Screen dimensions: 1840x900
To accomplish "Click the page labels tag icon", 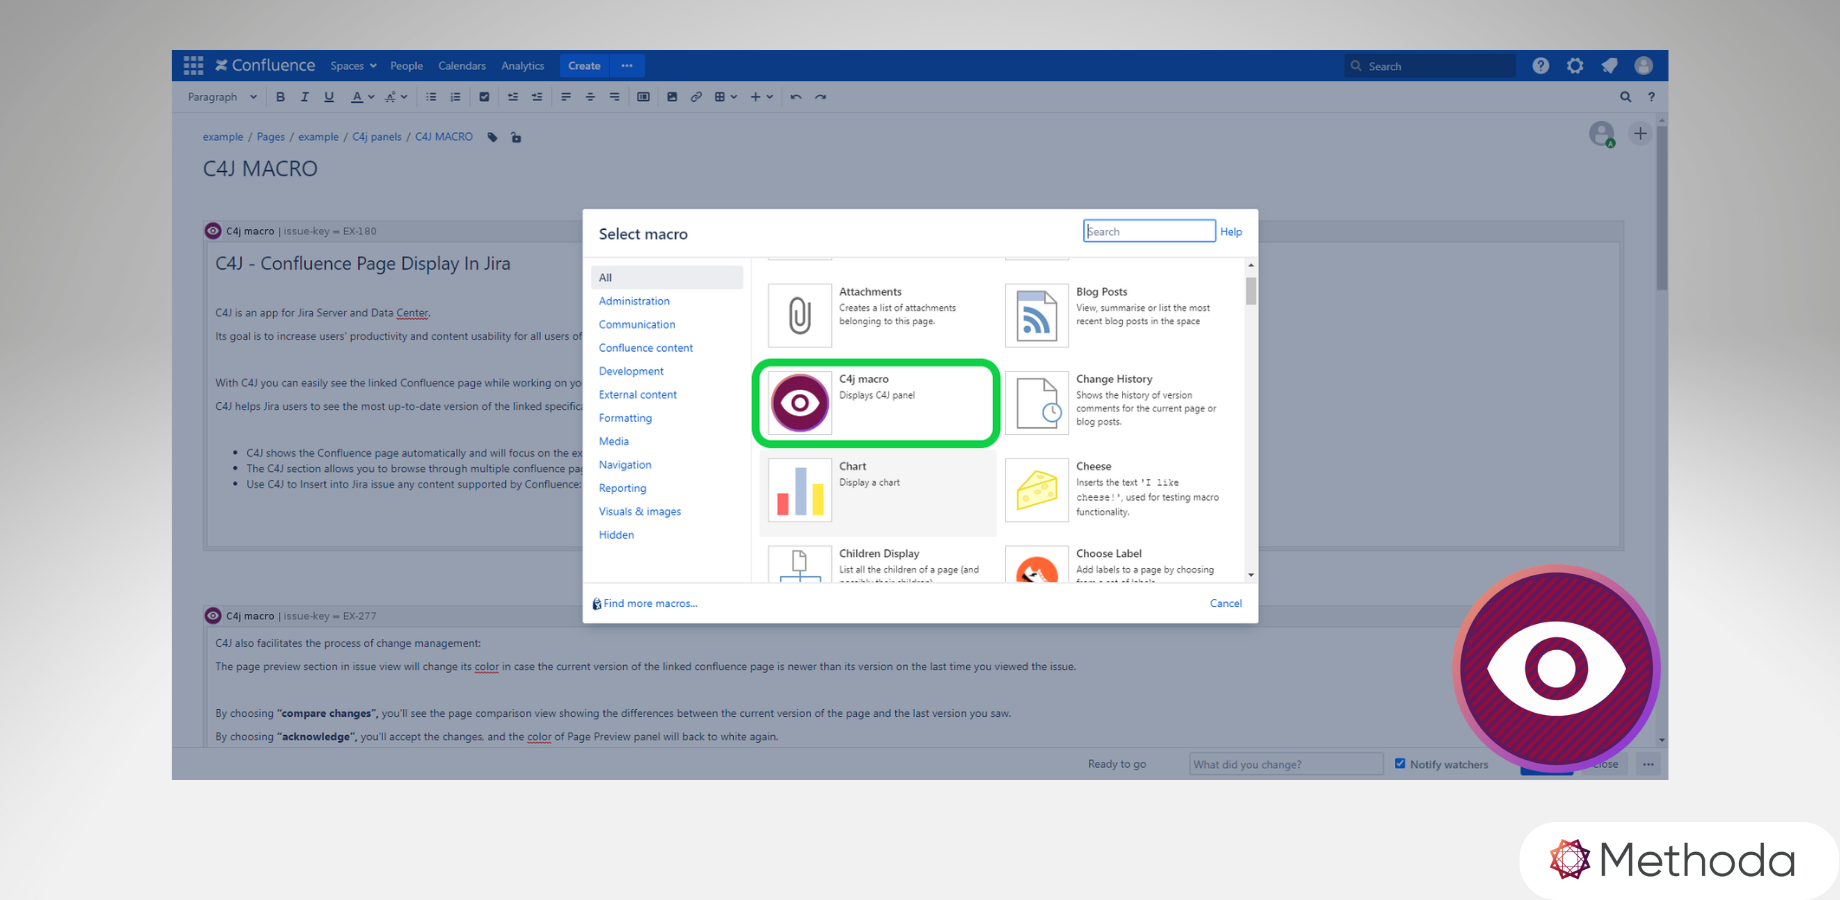I will (492, 137).
